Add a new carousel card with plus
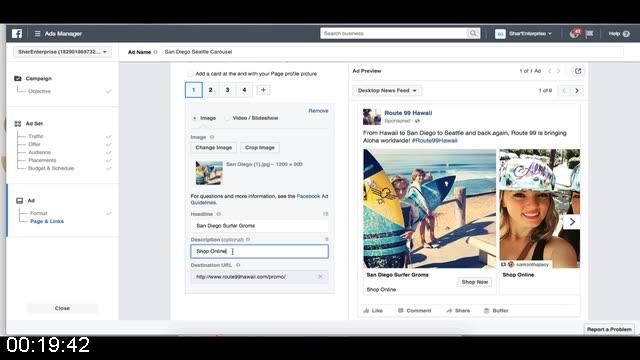This screenshot has width=640, height=360. click(x=263, y=90)
